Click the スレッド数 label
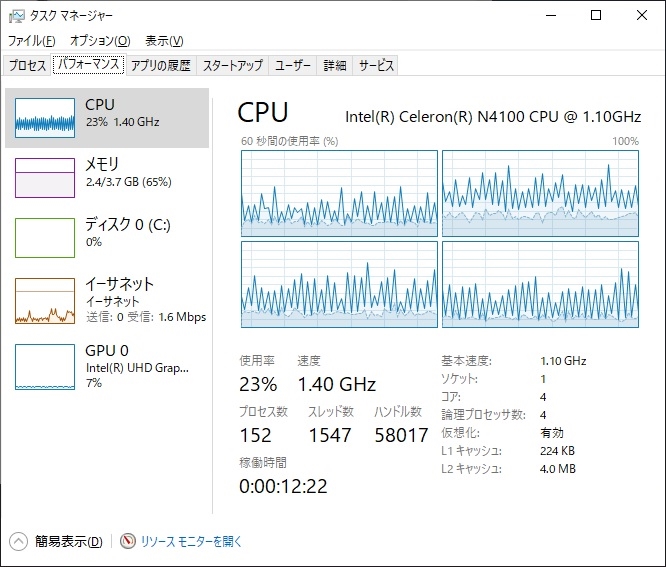This screenshot has width=666, height=567. (331, 412)
